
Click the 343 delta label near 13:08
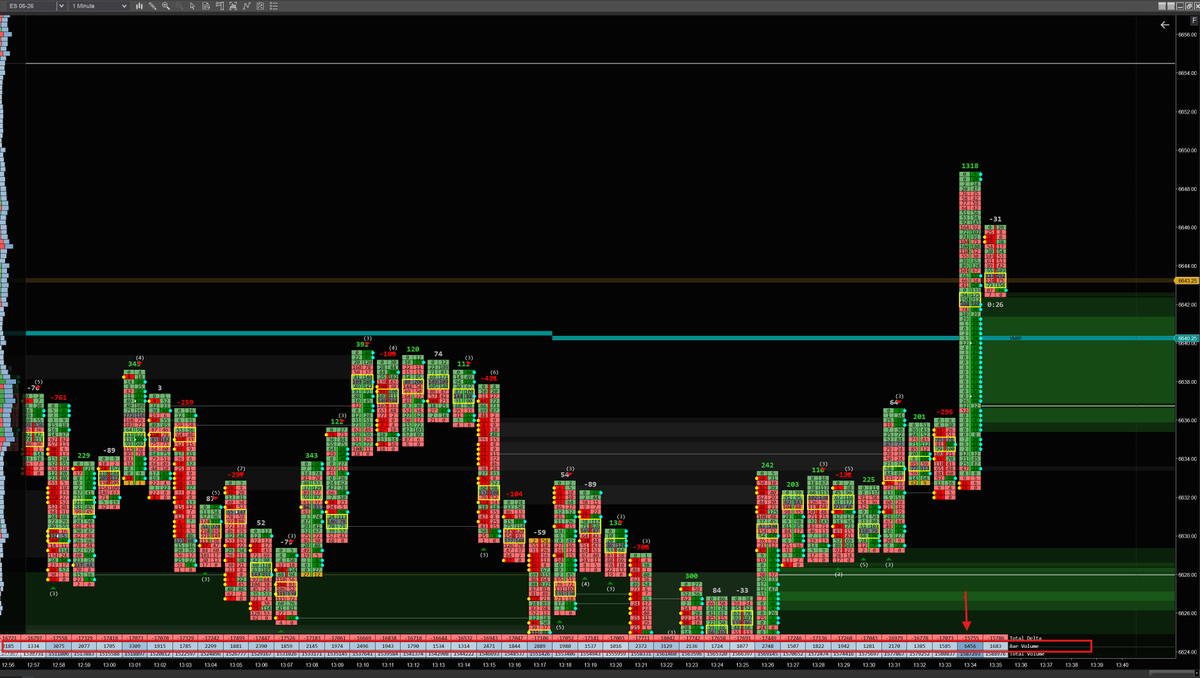[312, 455]
